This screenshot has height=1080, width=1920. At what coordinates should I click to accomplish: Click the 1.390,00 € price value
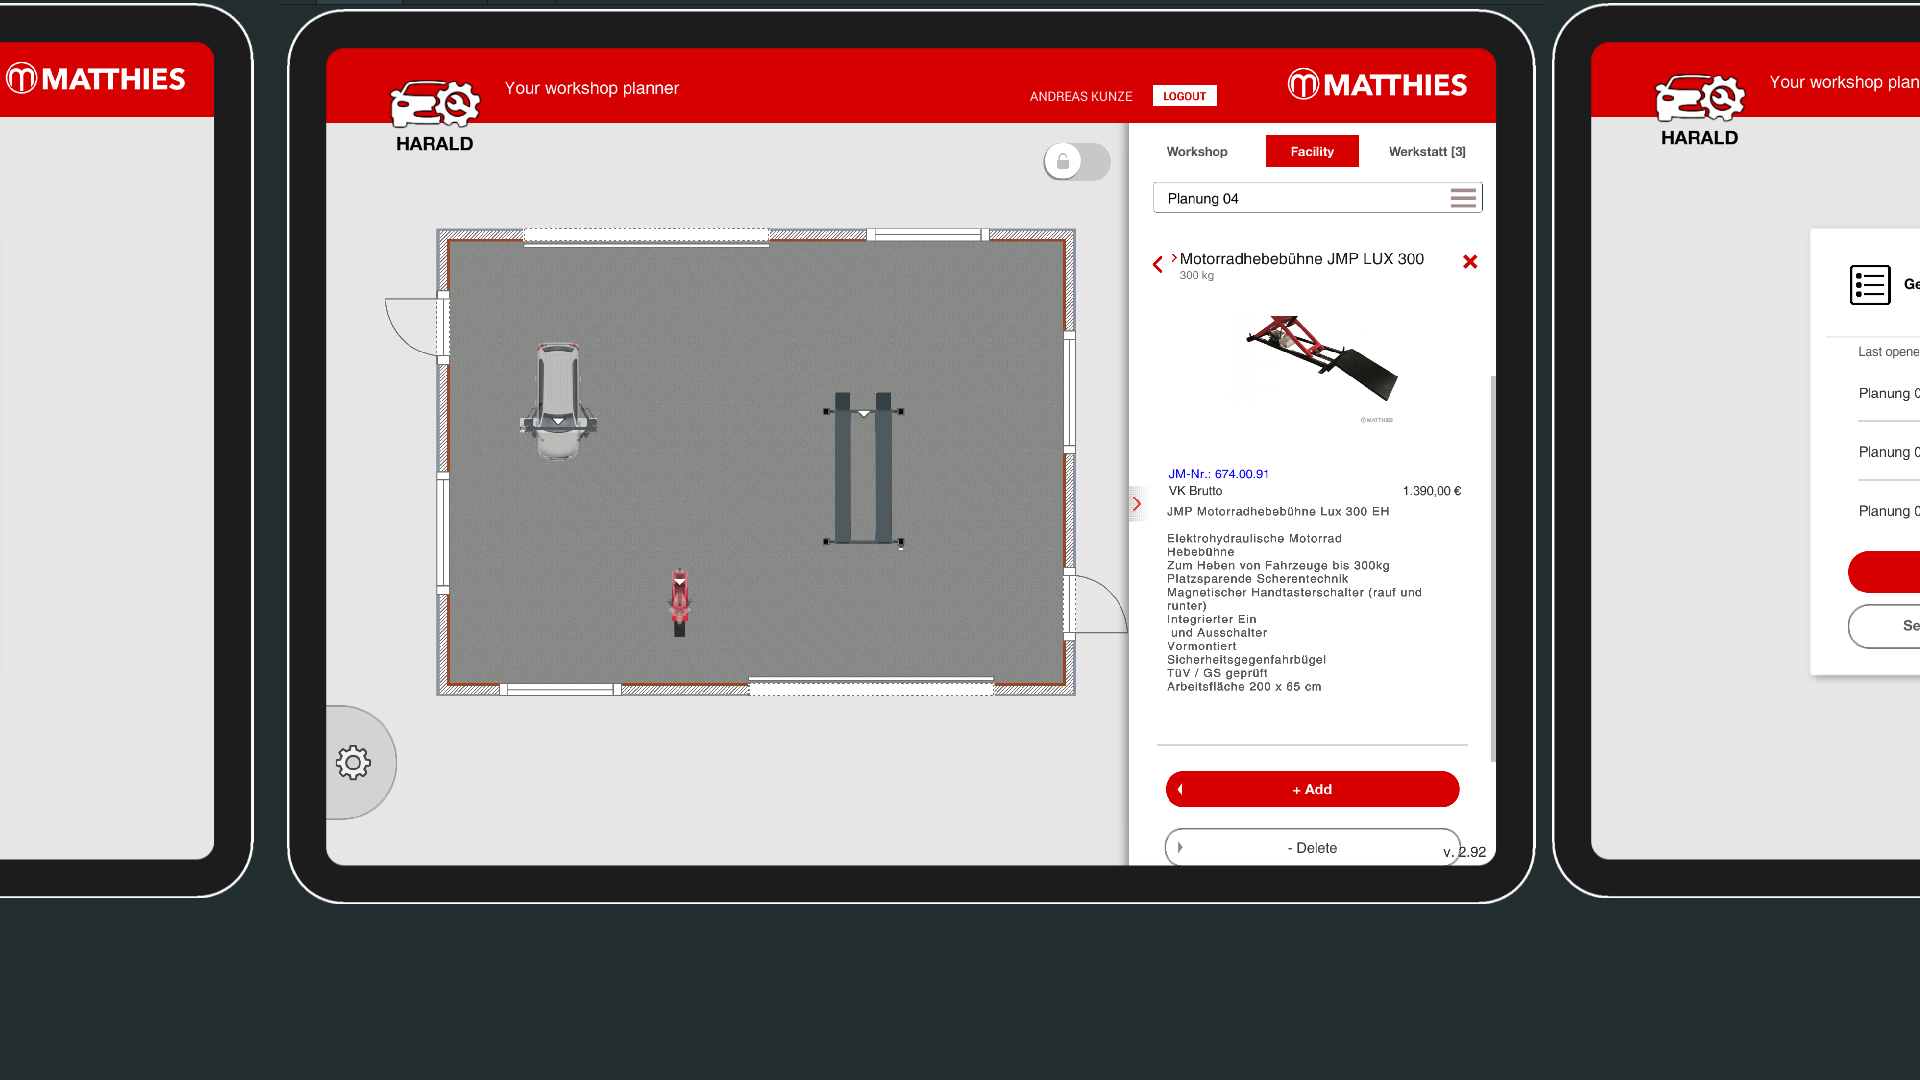[x=1432, y=491]
